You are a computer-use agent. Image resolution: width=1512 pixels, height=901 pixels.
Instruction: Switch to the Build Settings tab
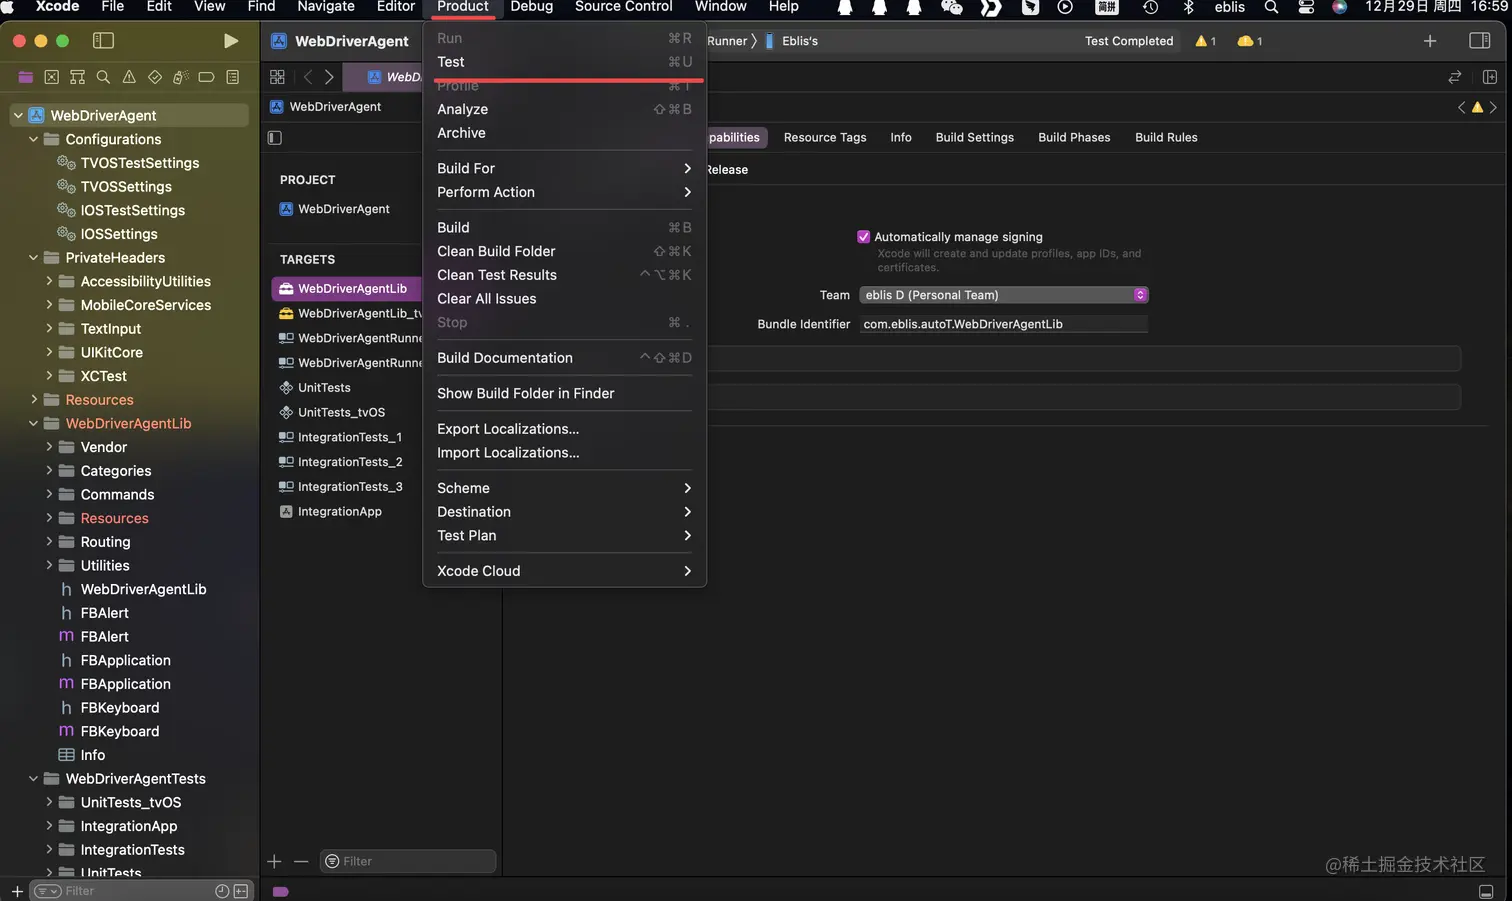[x=974, y=137]
